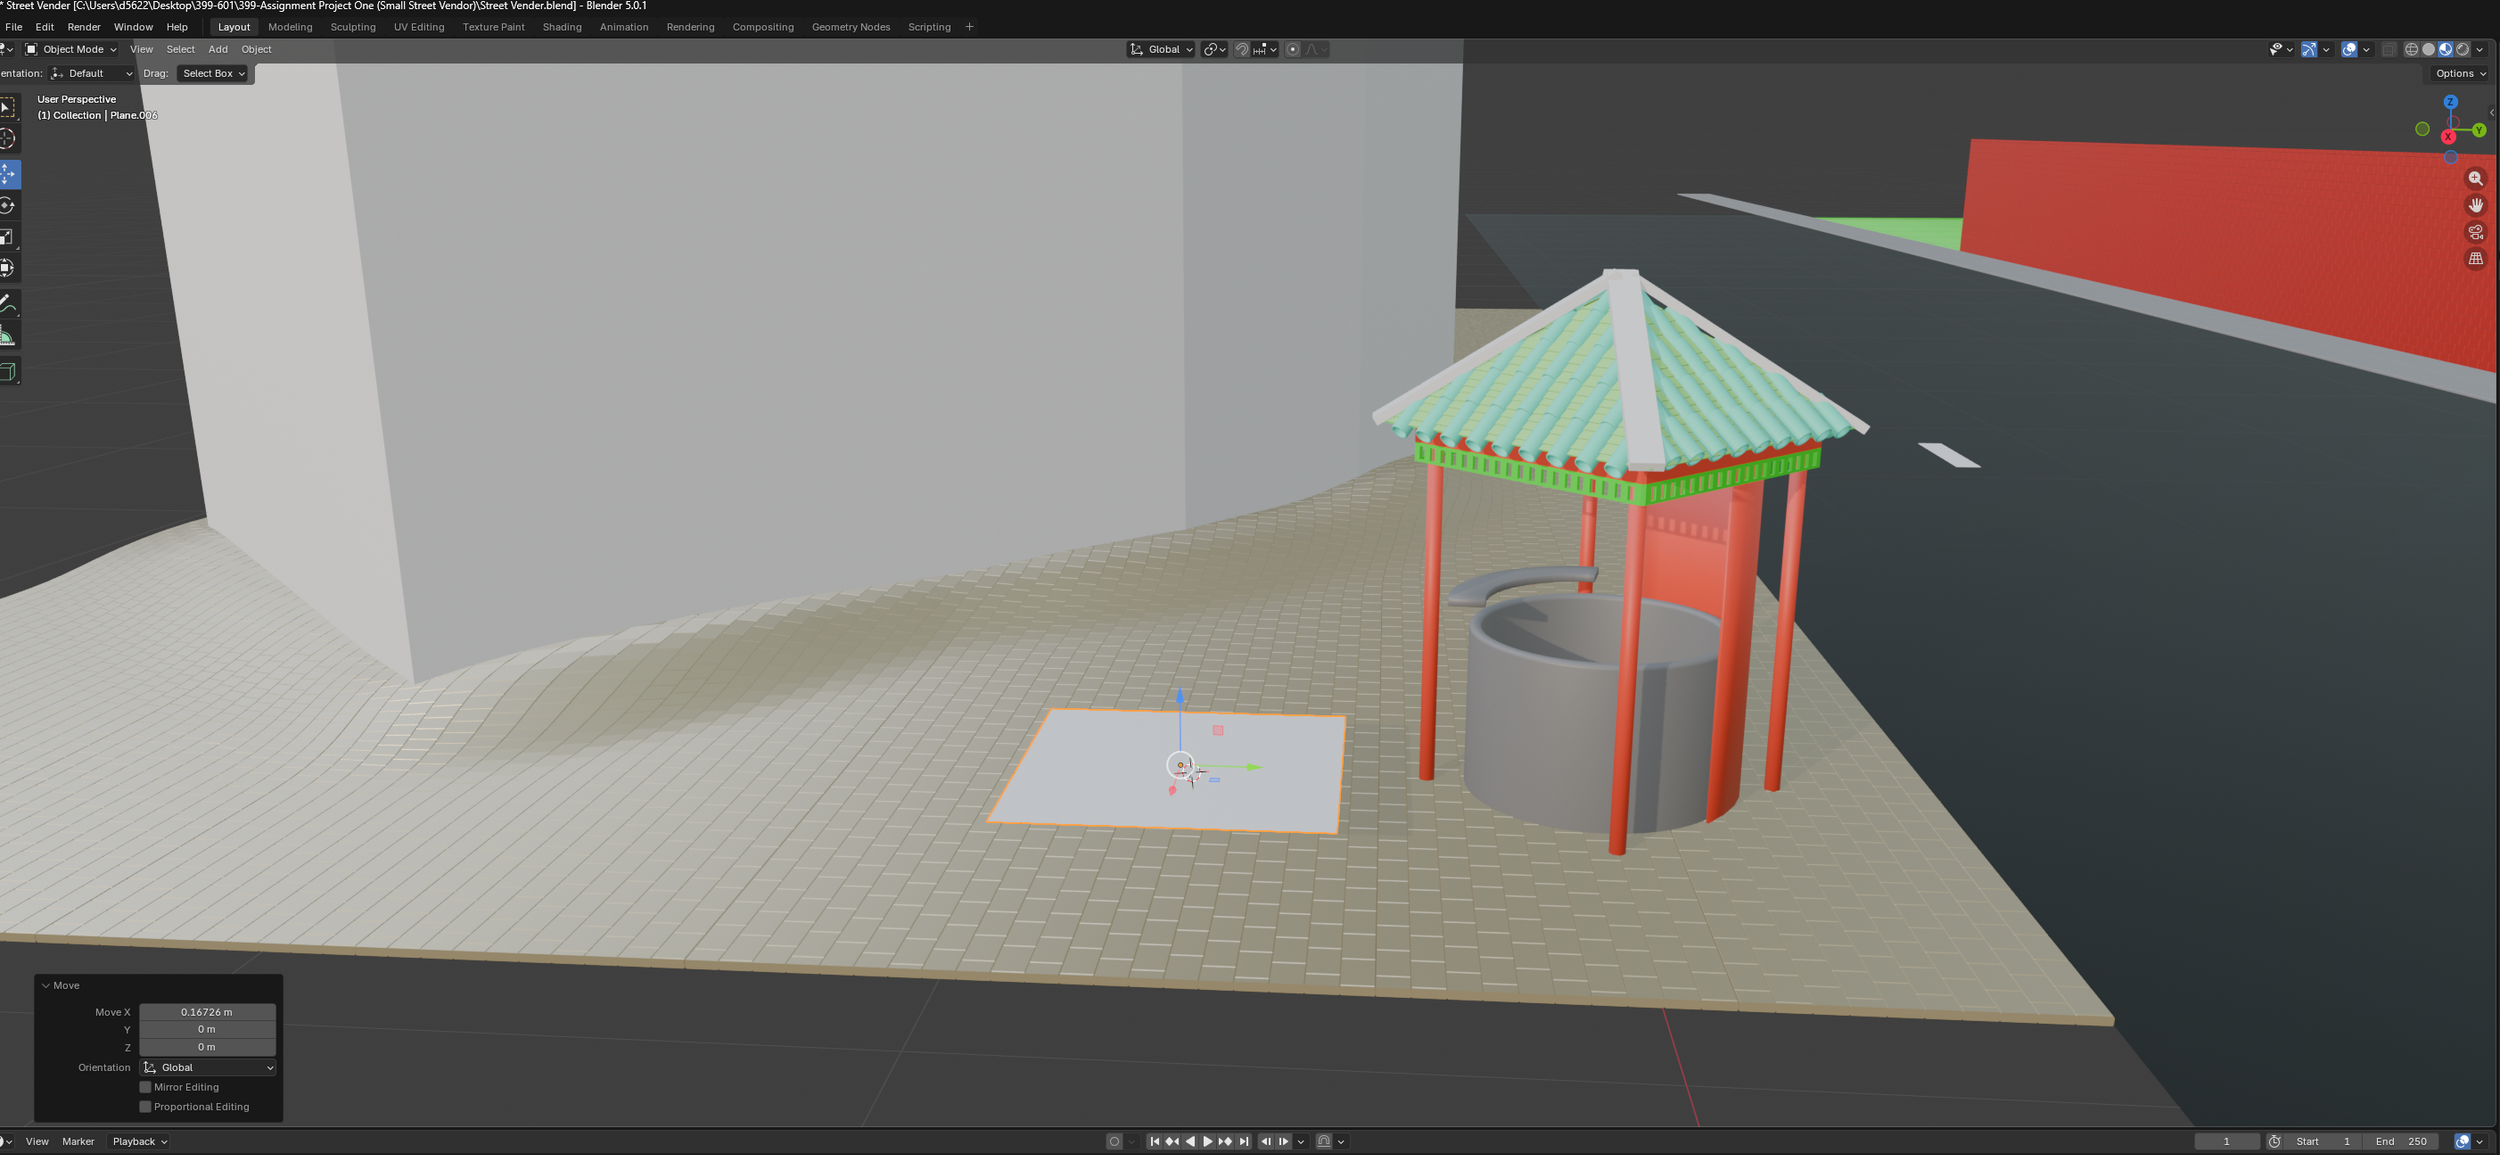Click the Move X value field

207,1012
